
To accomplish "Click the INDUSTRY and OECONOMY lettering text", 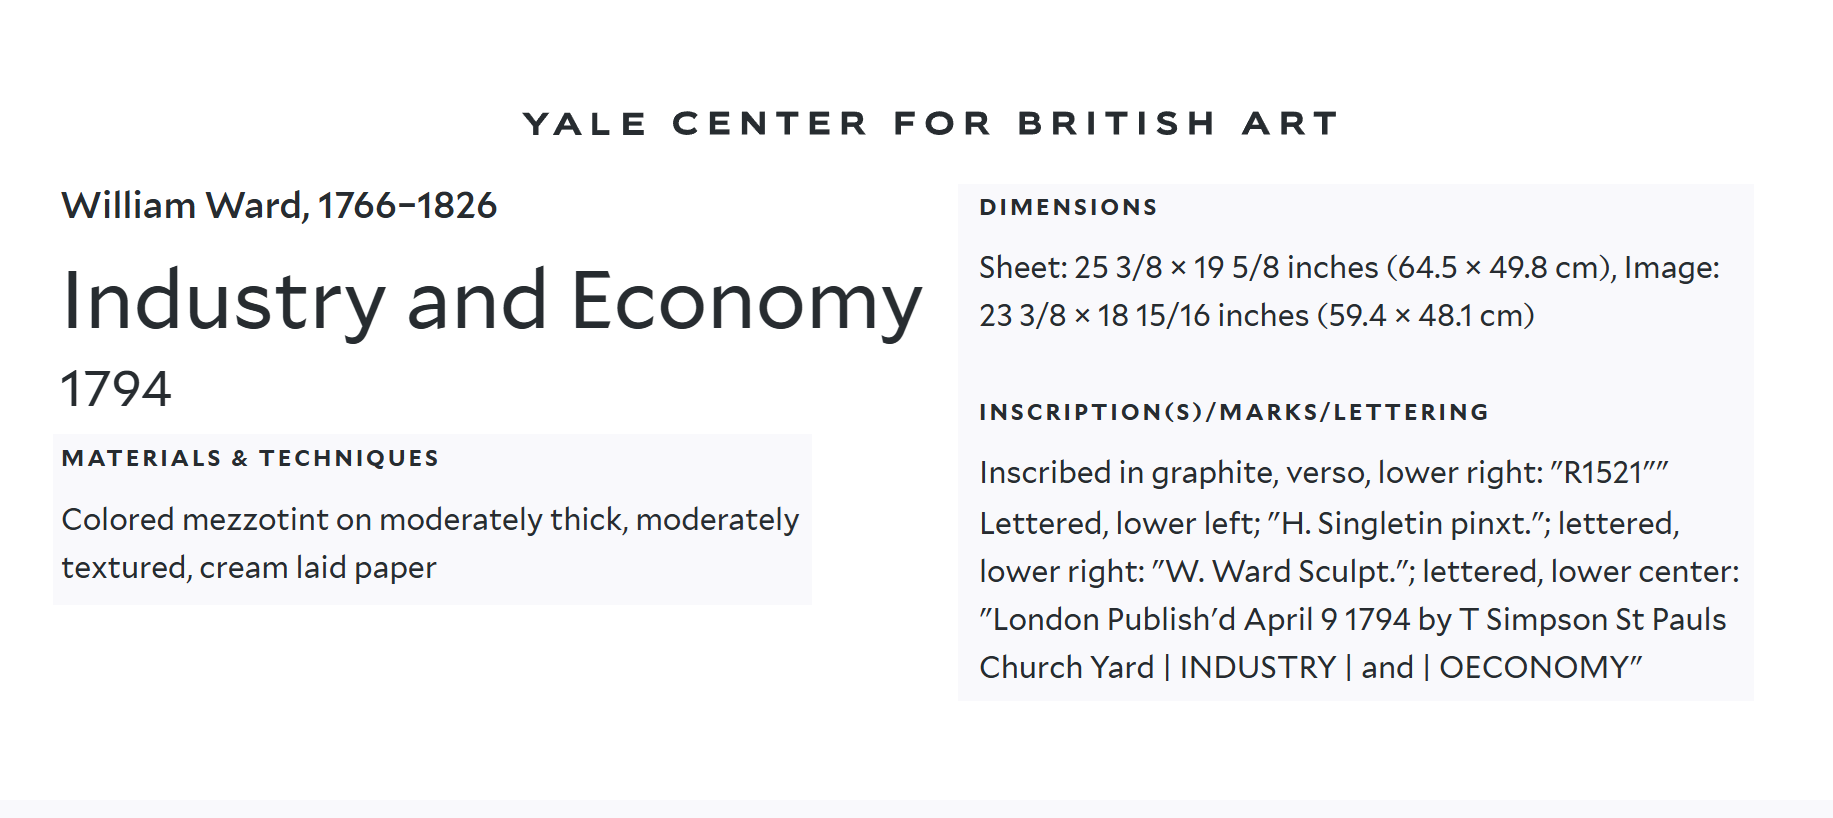I will click(1410, 667).
